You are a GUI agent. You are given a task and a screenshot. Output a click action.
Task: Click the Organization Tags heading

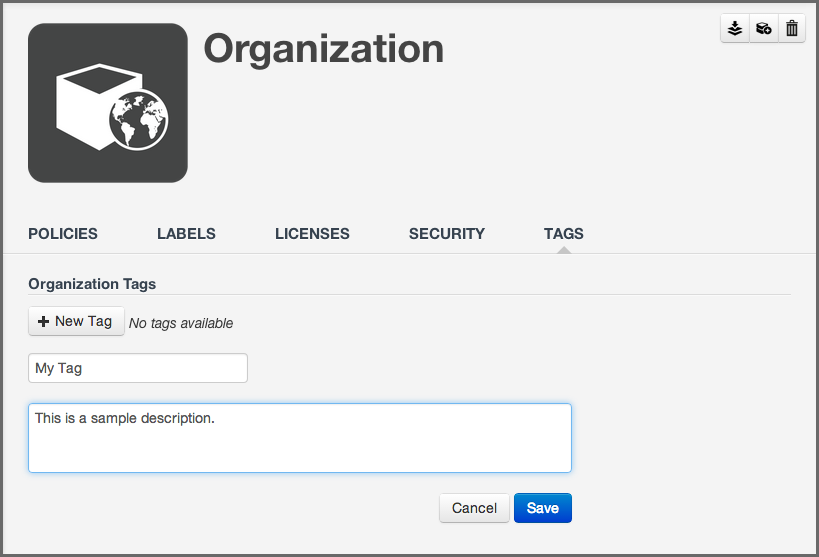pos(92,284)
